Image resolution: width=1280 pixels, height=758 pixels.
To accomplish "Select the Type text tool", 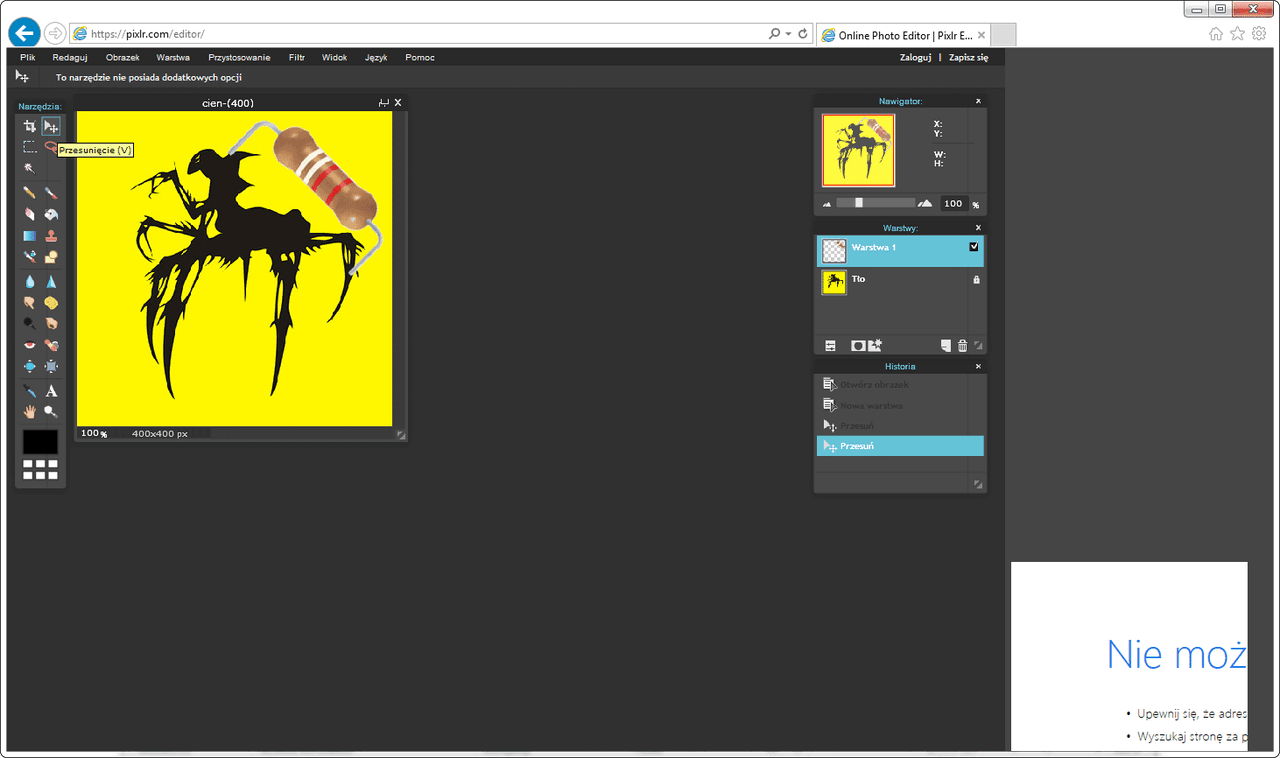I will click(x=51, y=391).
